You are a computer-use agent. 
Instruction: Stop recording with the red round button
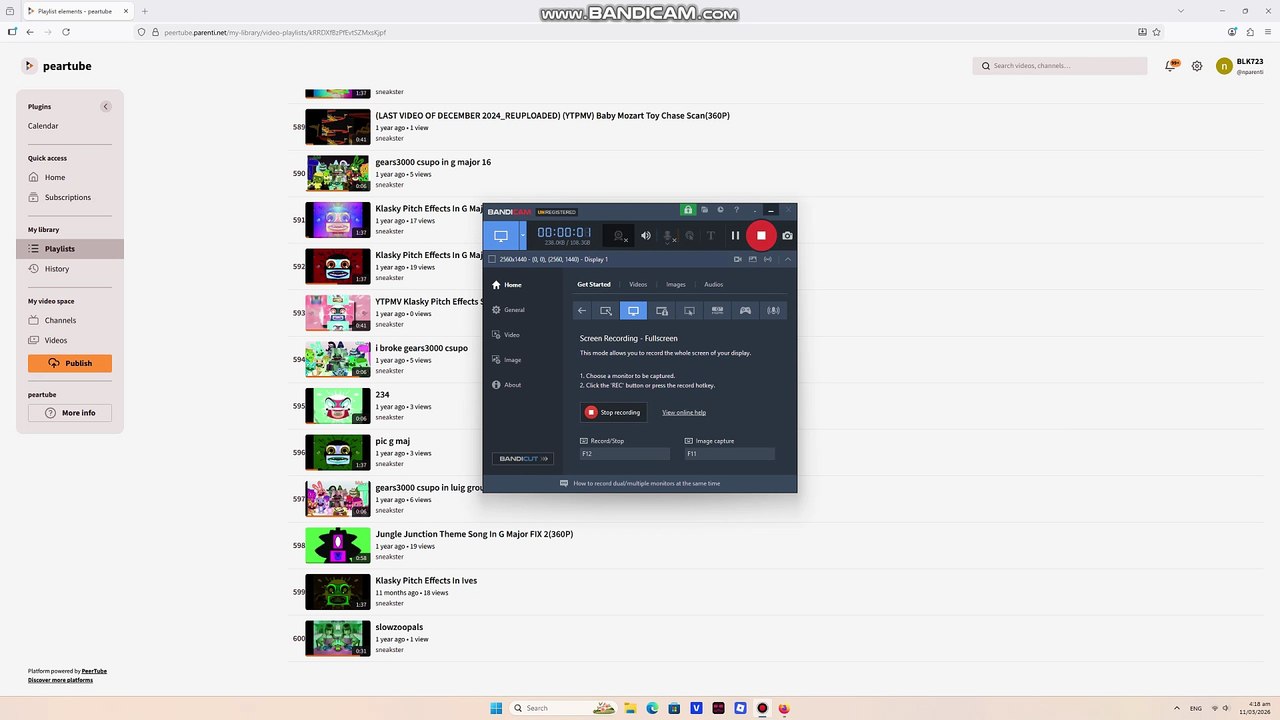pos(761,236)
